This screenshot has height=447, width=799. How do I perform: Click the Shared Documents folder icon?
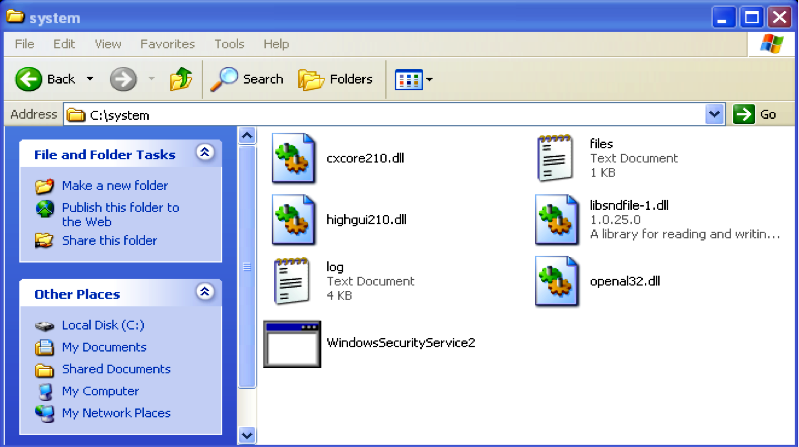pyautogui.click(x=44, y=370)
